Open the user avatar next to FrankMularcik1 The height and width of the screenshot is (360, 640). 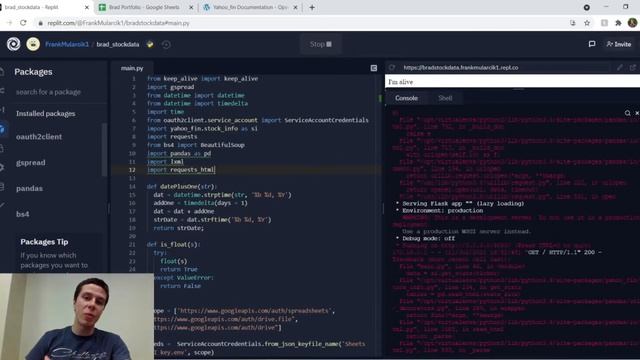coord(33,44)
